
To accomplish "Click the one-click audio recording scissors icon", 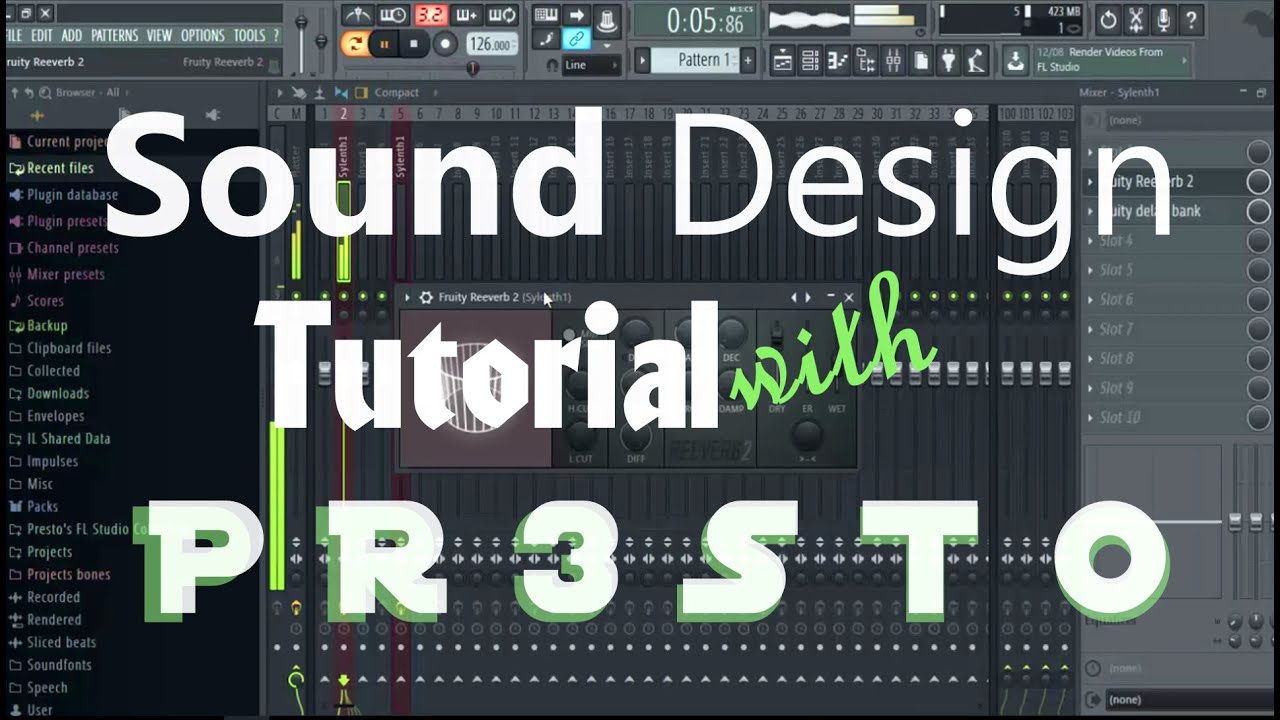I will tap(1136, 19).
